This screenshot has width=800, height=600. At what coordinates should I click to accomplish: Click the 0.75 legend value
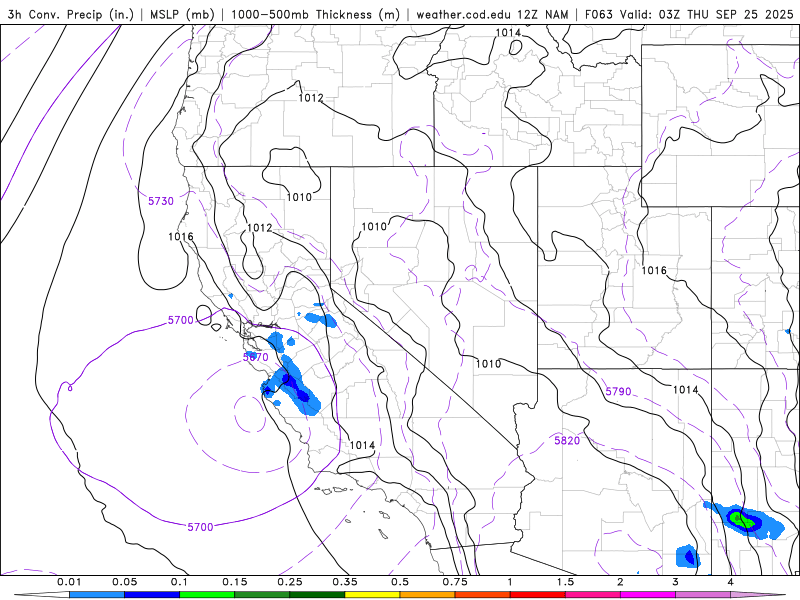455,582
